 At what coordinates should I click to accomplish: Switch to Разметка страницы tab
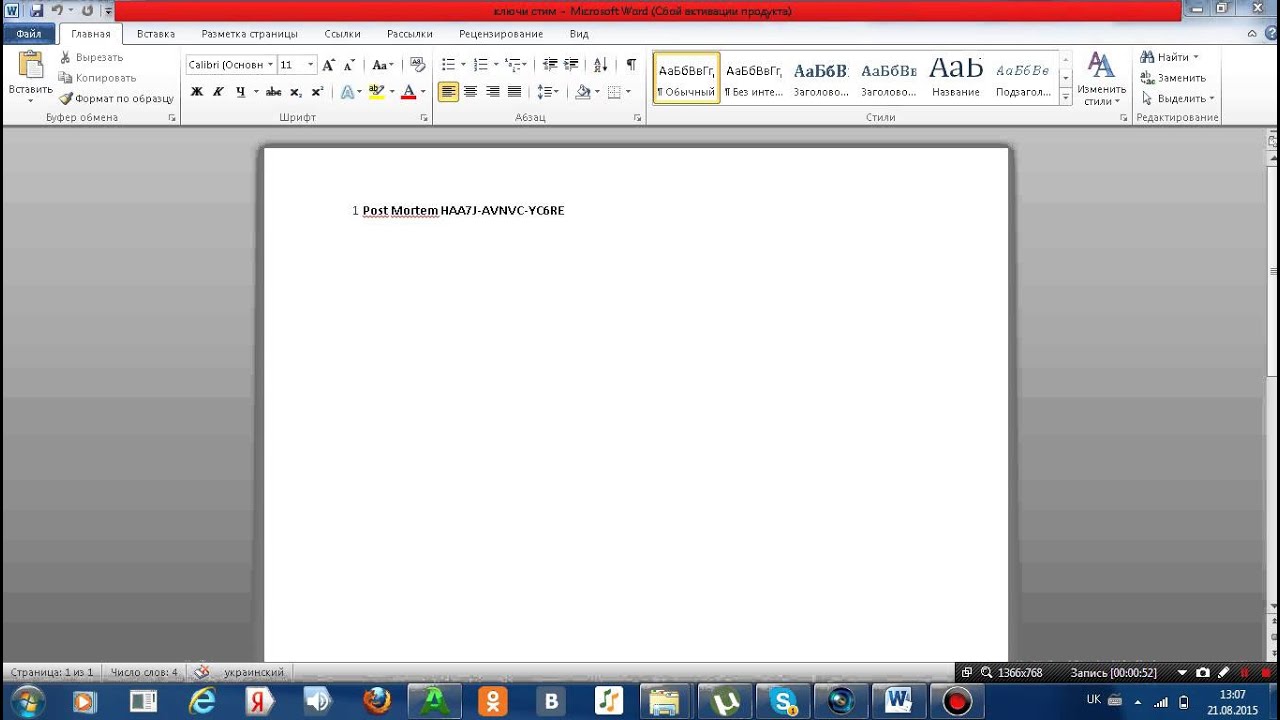click(249, 33)
